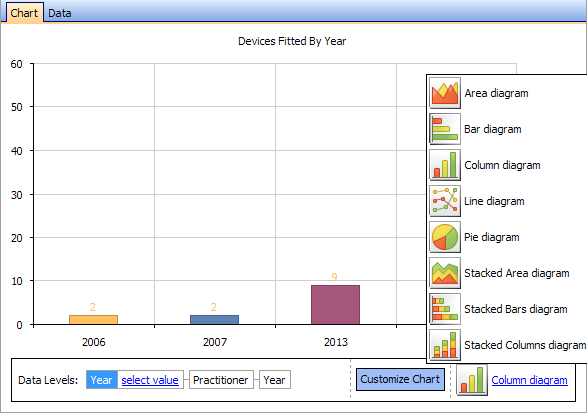Viewport: 587px width, 413px height.
Task: Click the Data Levels label
Action: 48,380
